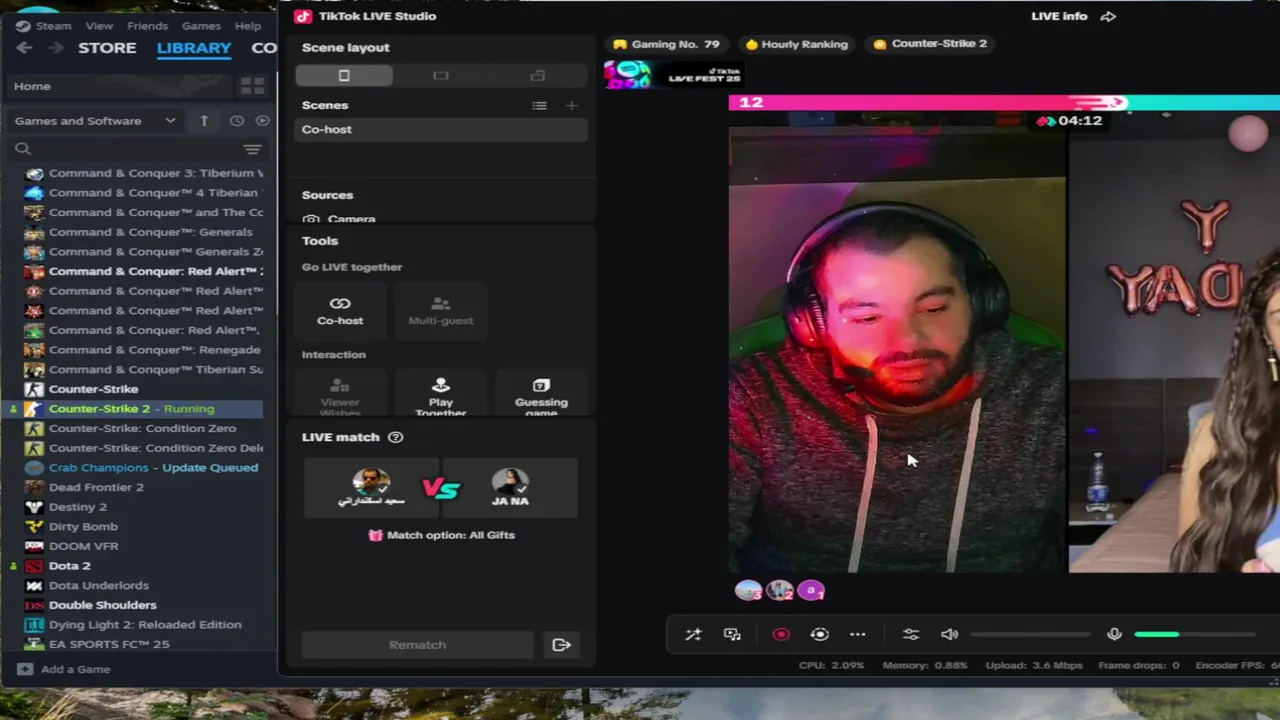Click the Steam library search field
Image resolution: width=1280 pixels, height=720 pixels.
tap(122, 149)
